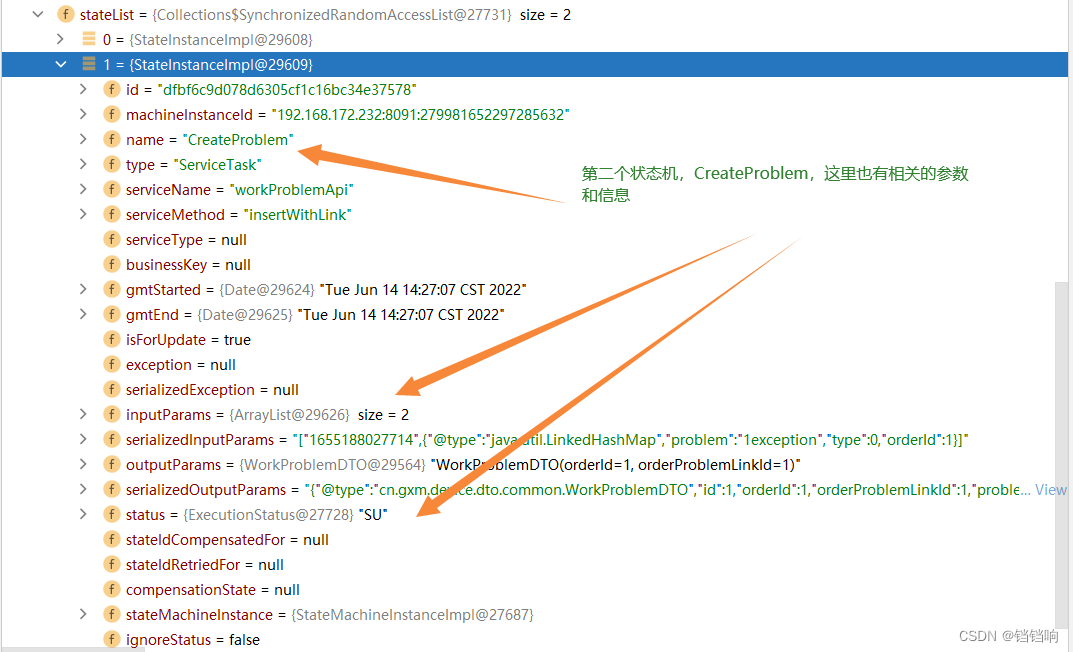Click the status value "SU"

click(x=373, y=514)
